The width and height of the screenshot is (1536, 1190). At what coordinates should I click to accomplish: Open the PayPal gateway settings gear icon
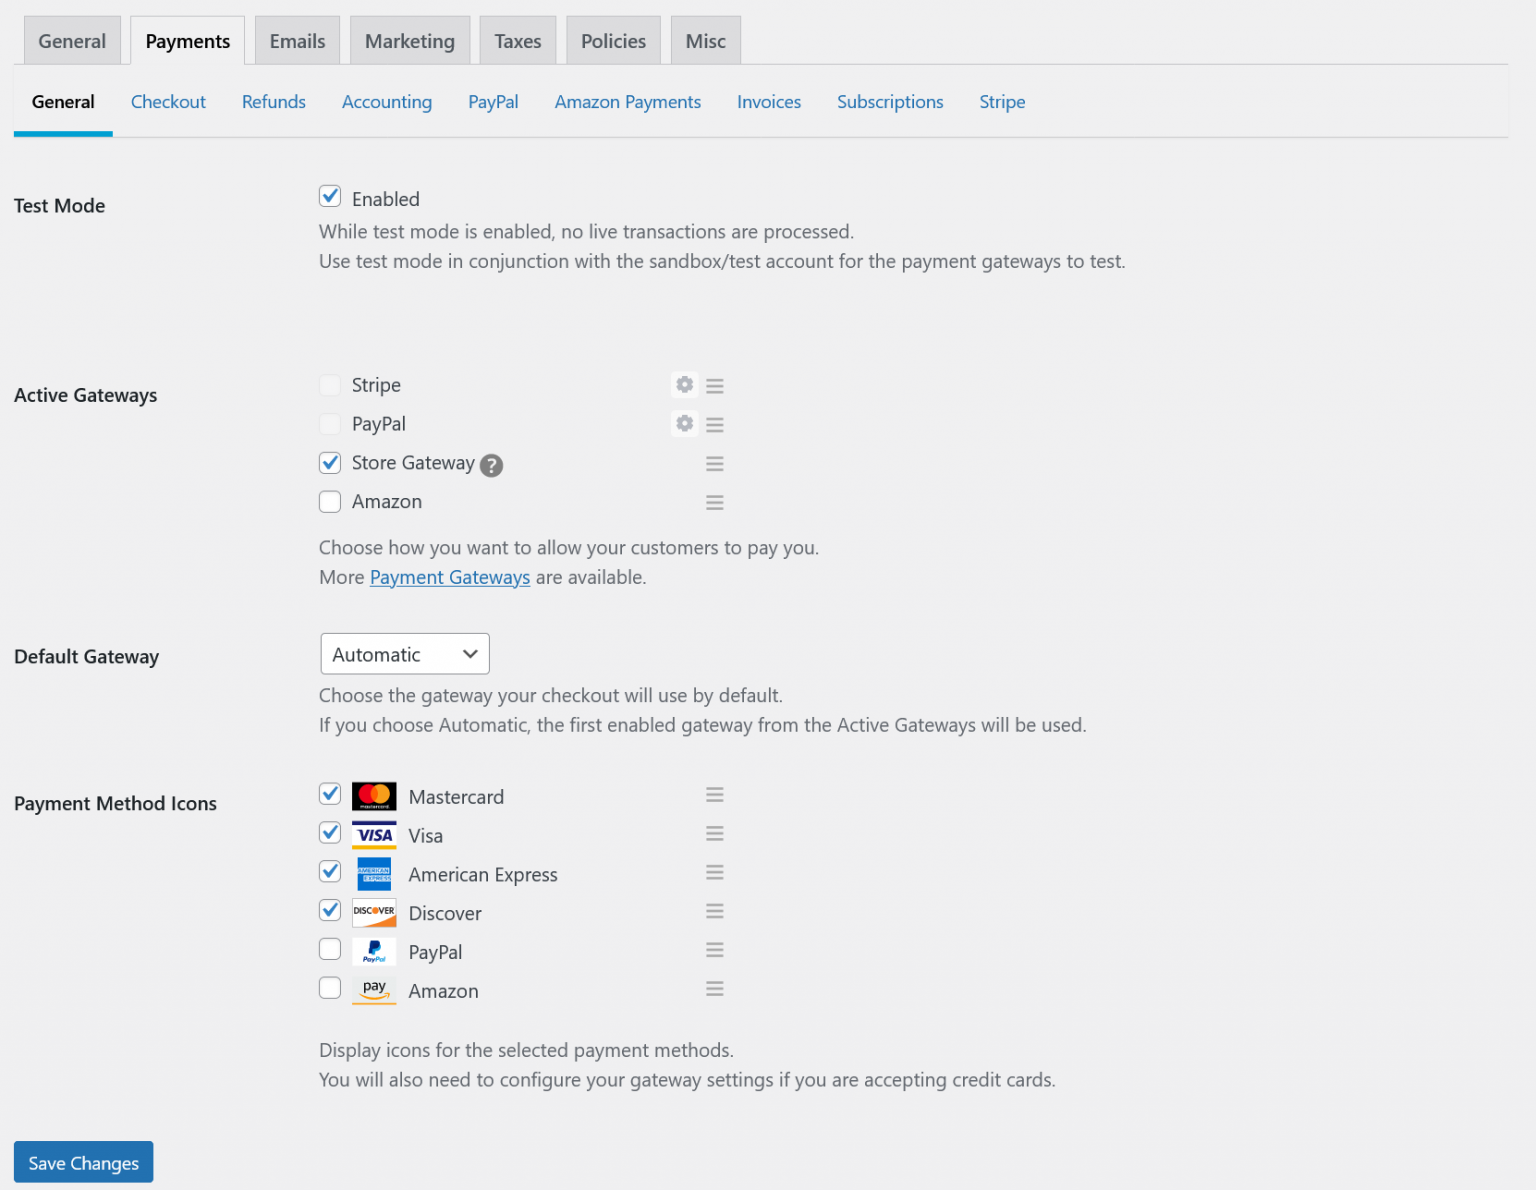(684, 423)
